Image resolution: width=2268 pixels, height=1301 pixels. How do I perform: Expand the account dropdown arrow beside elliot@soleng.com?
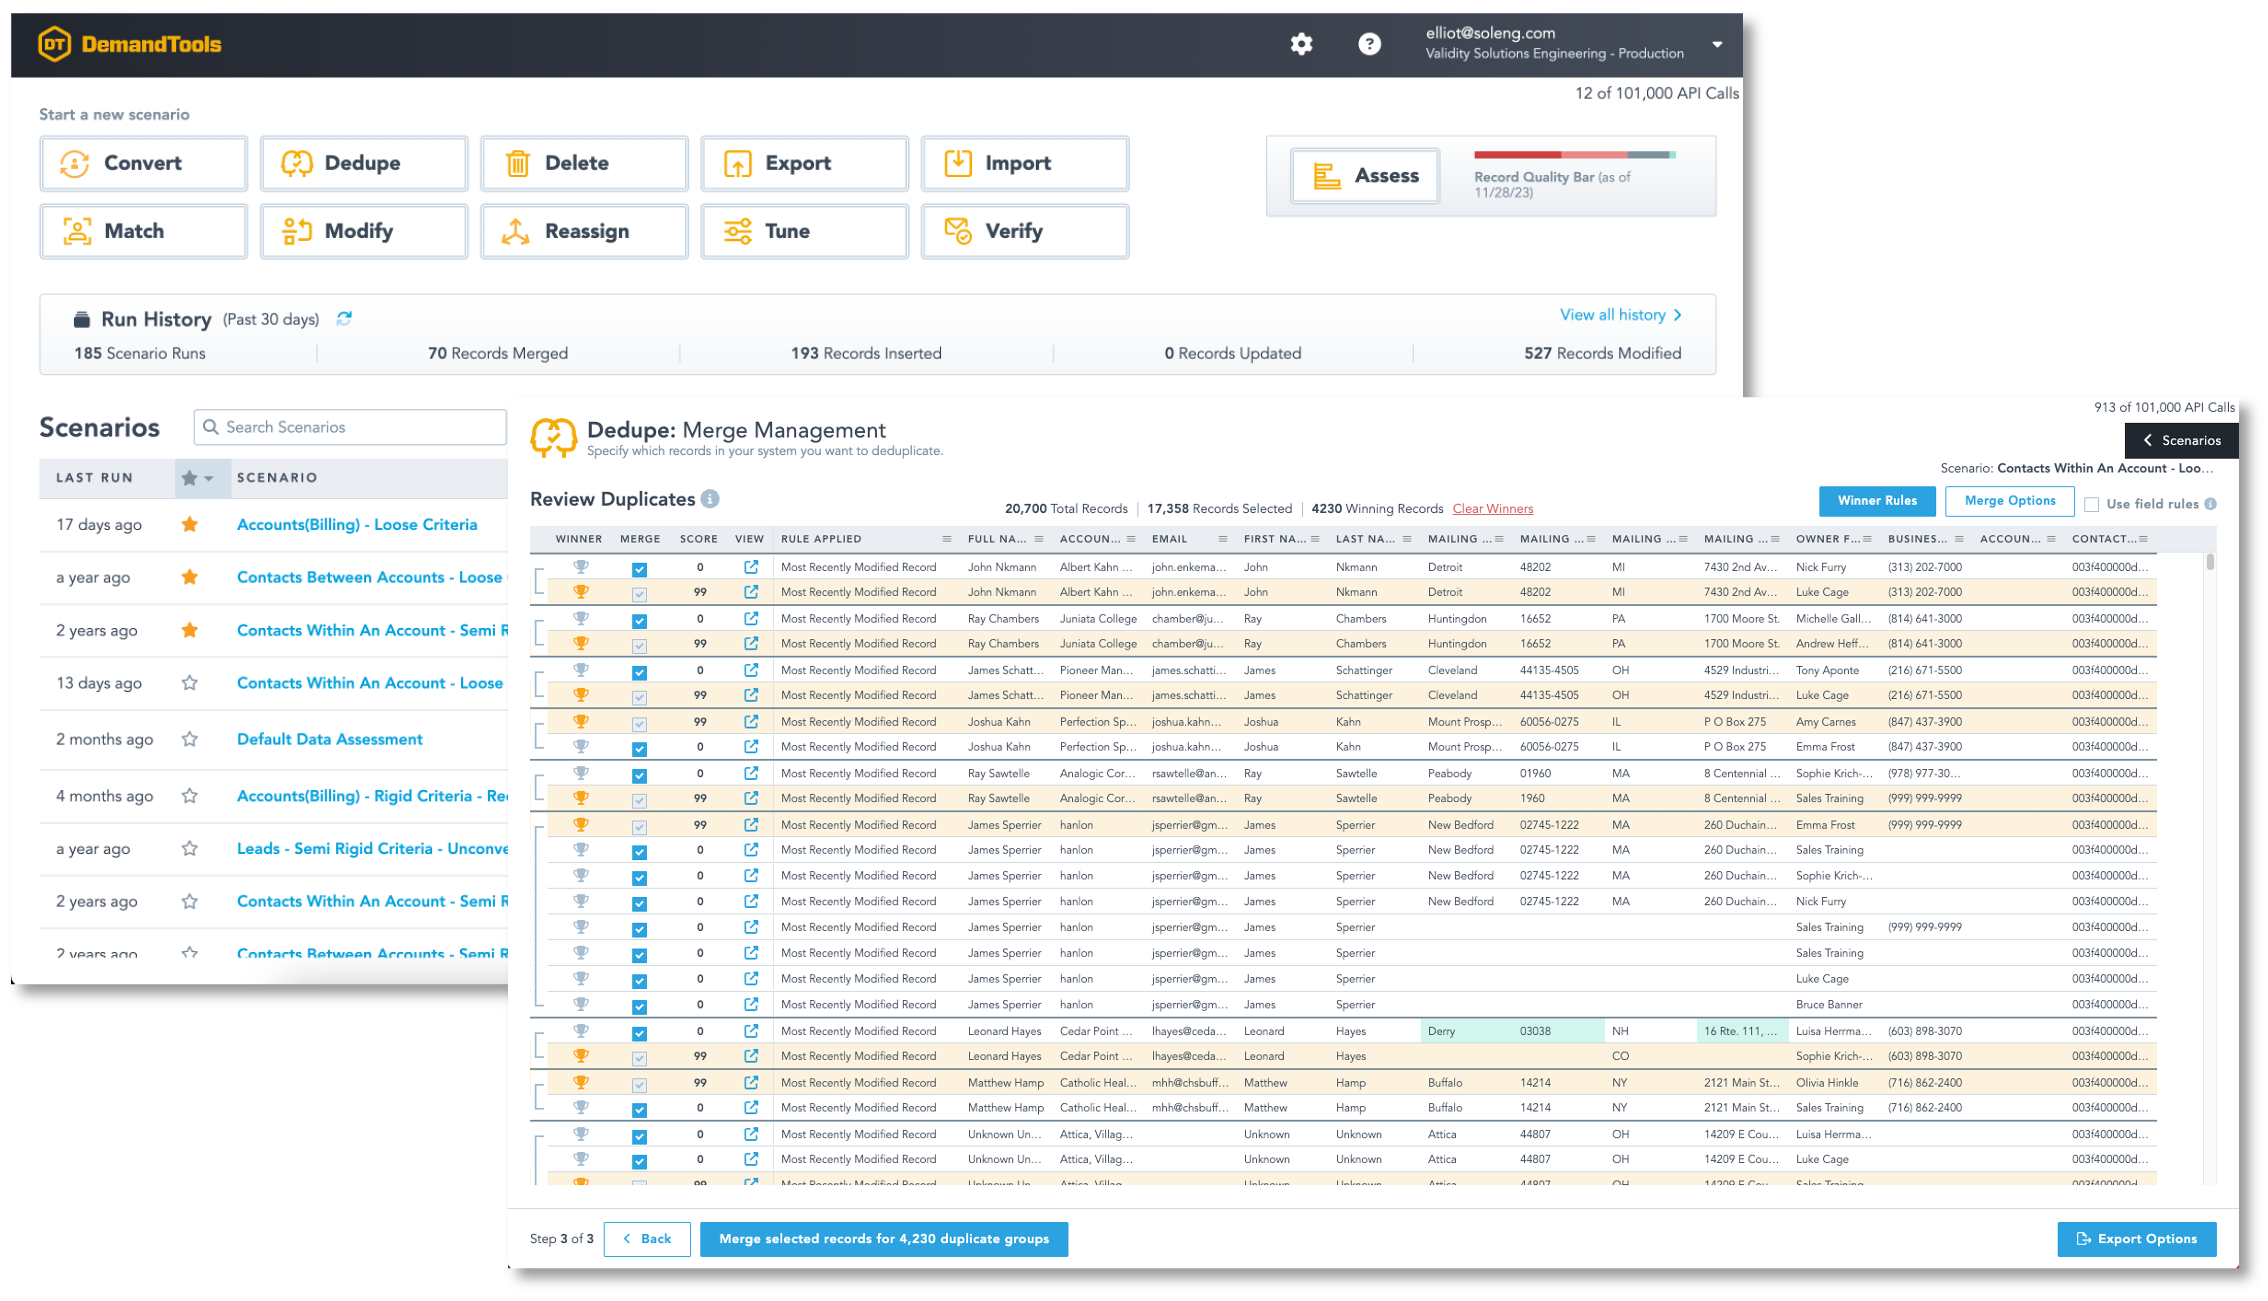pos(1717,44)
